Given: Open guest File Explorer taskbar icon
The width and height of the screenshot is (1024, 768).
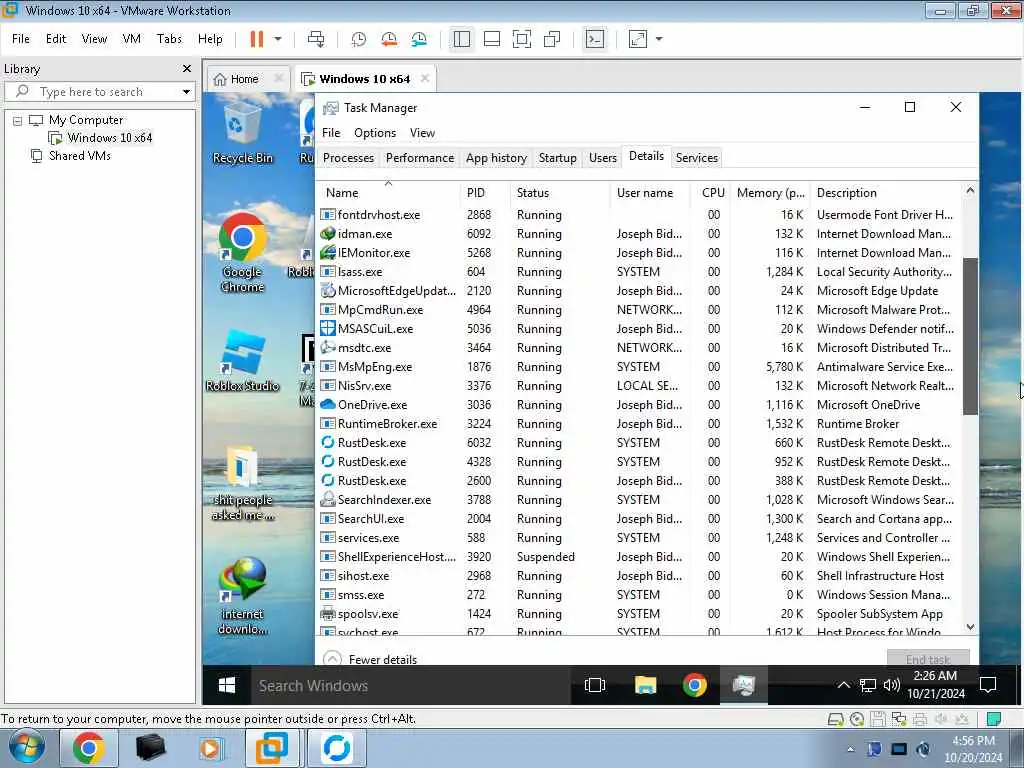Looking at the screenshot, I should pos(645,686).
